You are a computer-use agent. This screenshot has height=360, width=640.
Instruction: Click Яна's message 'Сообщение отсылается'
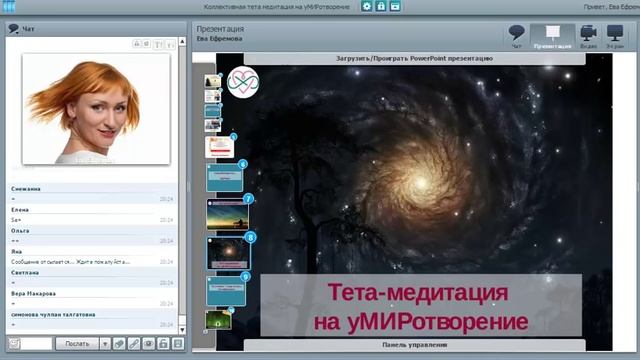(x=70, y=262)
